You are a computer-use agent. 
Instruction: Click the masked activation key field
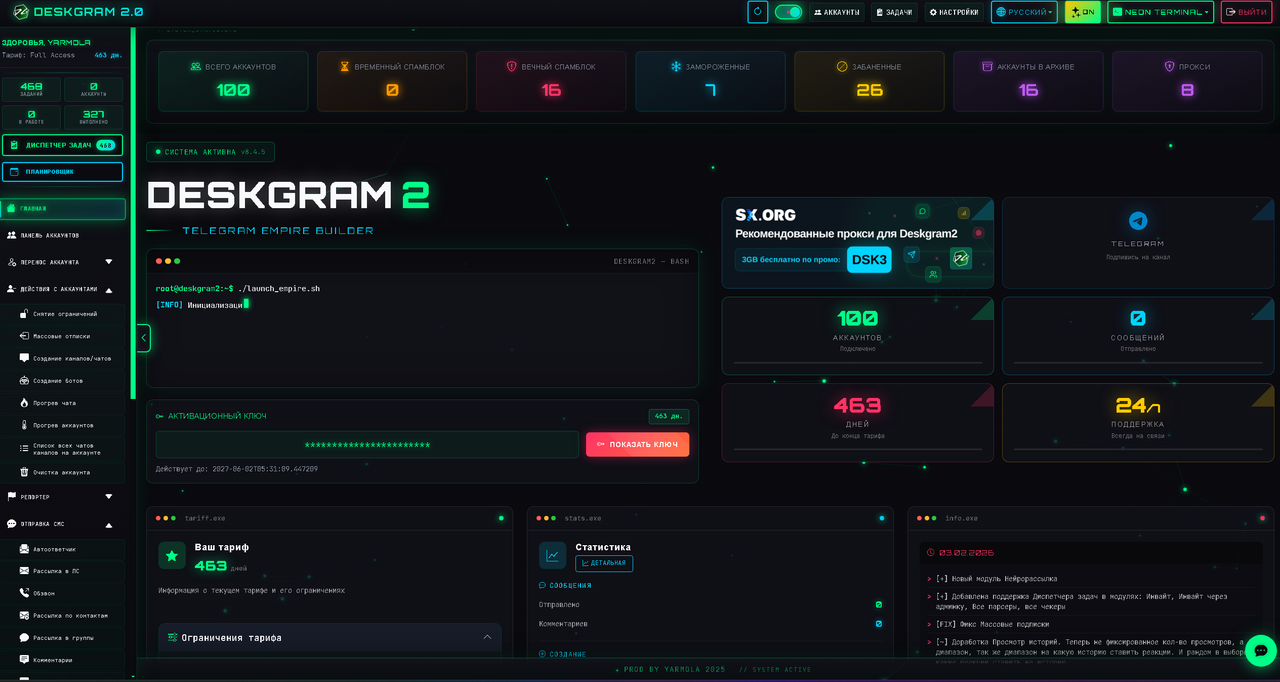(x=367, y=445)
